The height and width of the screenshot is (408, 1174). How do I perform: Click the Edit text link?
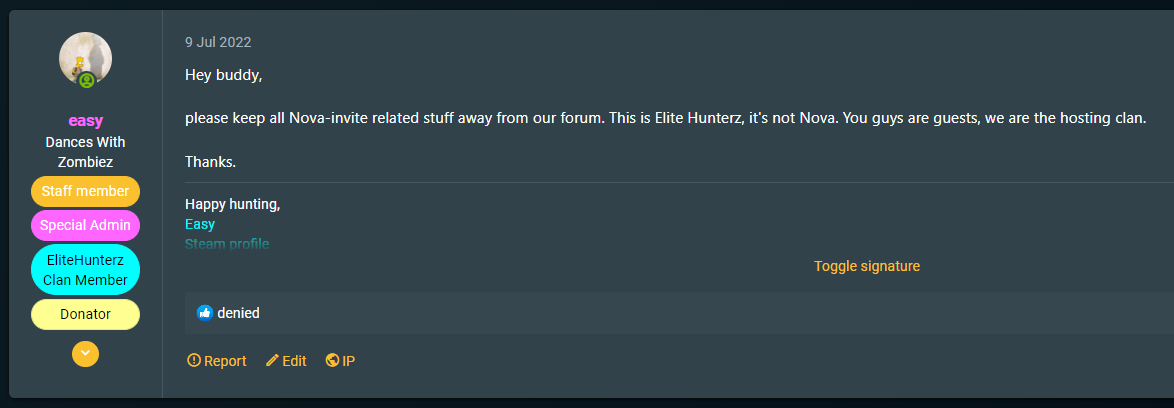pos(294,361)
